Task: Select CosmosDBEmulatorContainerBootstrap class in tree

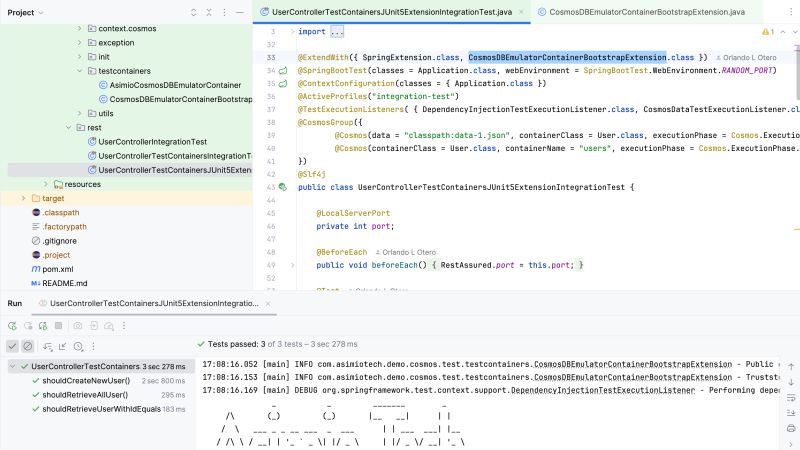Action: (x=176, y=99)
